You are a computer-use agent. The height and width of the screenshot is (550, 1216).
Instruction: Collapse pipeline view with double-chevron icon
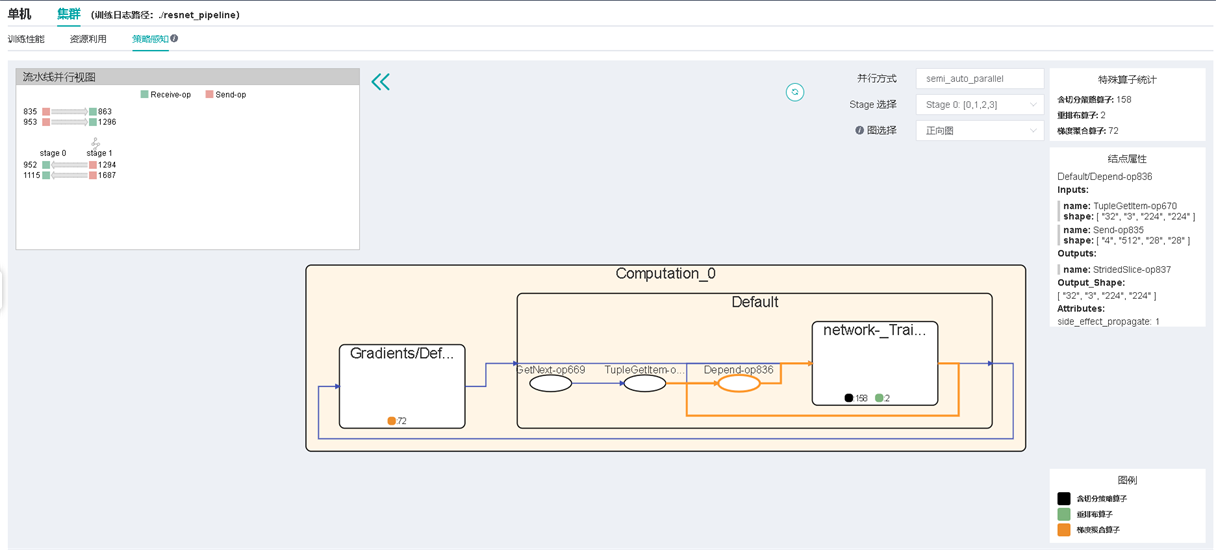coord(380,82)
